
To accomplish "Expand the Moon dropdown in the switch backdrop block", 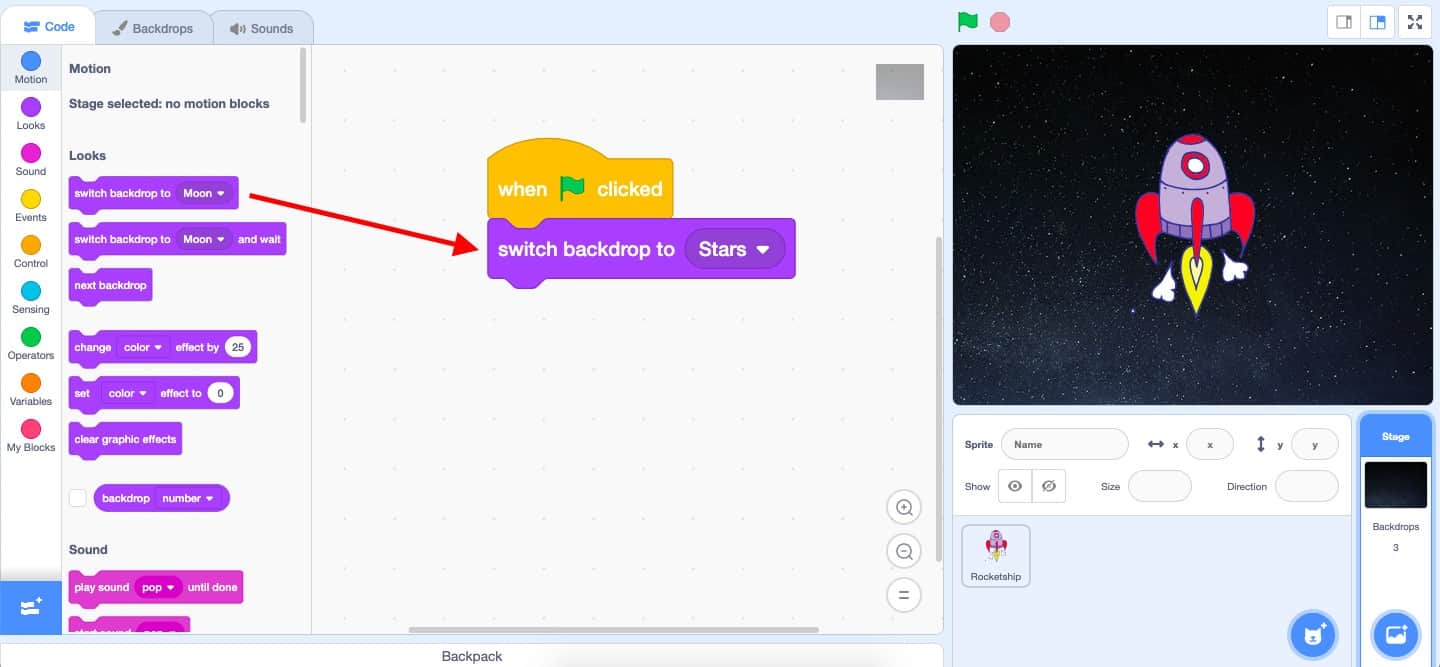I will click(205, 193).
